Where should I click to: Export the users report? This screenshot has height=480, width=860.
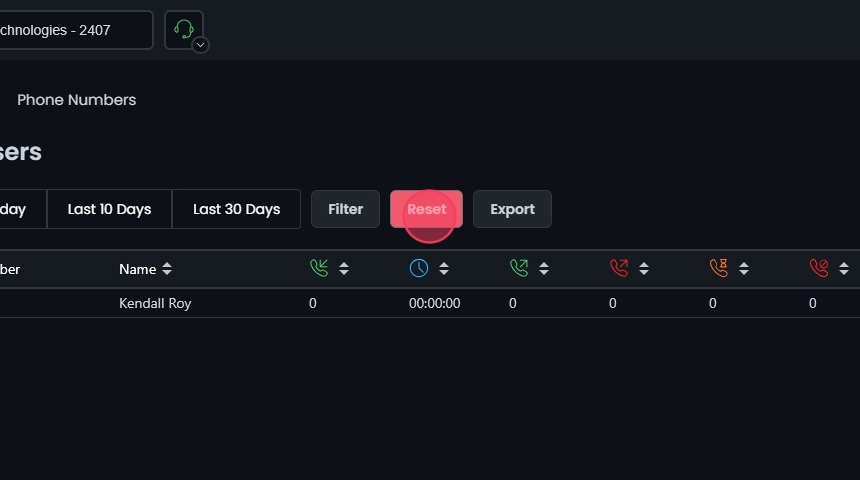point(512,209)
